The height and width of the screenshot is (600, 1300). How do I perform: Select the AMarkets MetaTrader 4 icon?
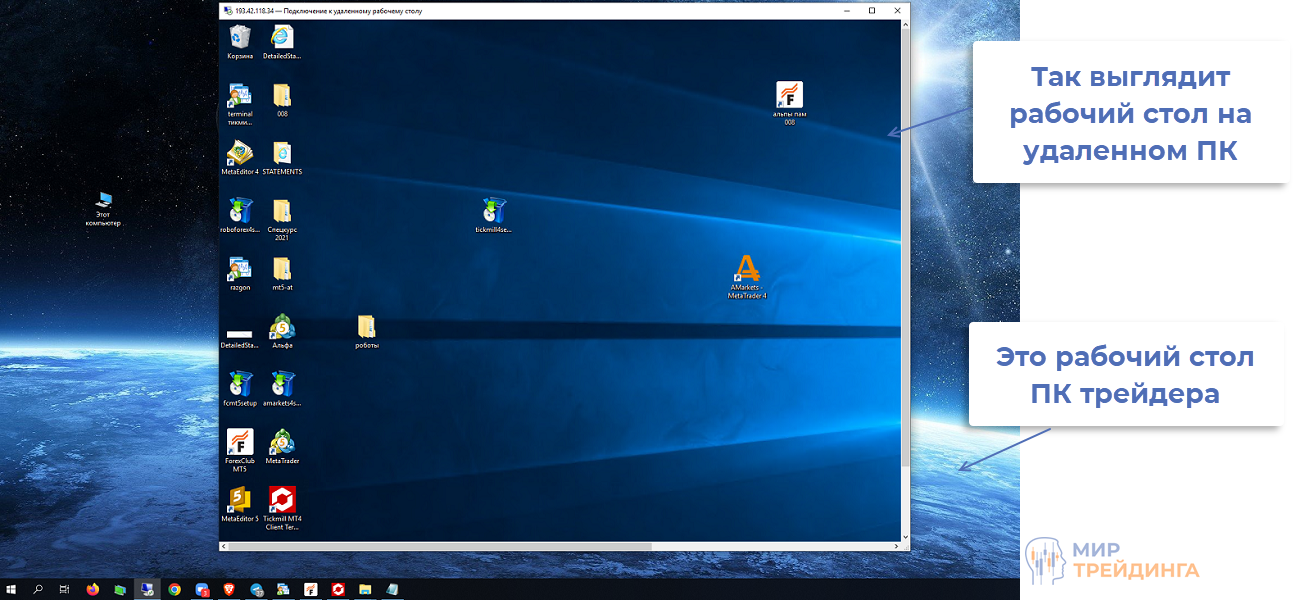[x=747, y=269]
